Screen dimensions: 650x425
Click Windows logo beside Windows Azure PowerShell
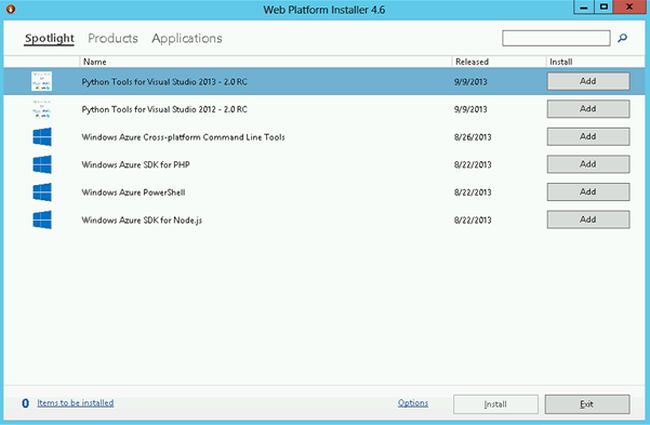(x=42, y=192)
